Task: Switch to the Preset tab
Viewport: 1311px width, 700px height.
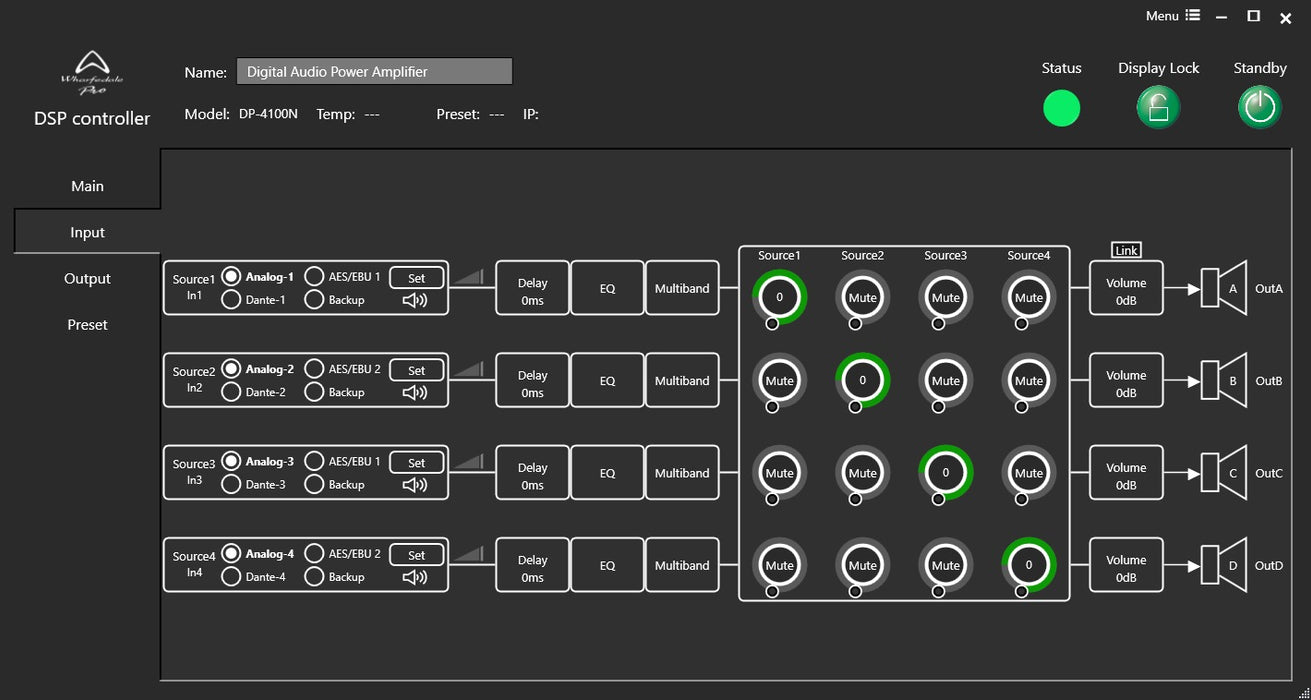Action: (x=87, y=325)
